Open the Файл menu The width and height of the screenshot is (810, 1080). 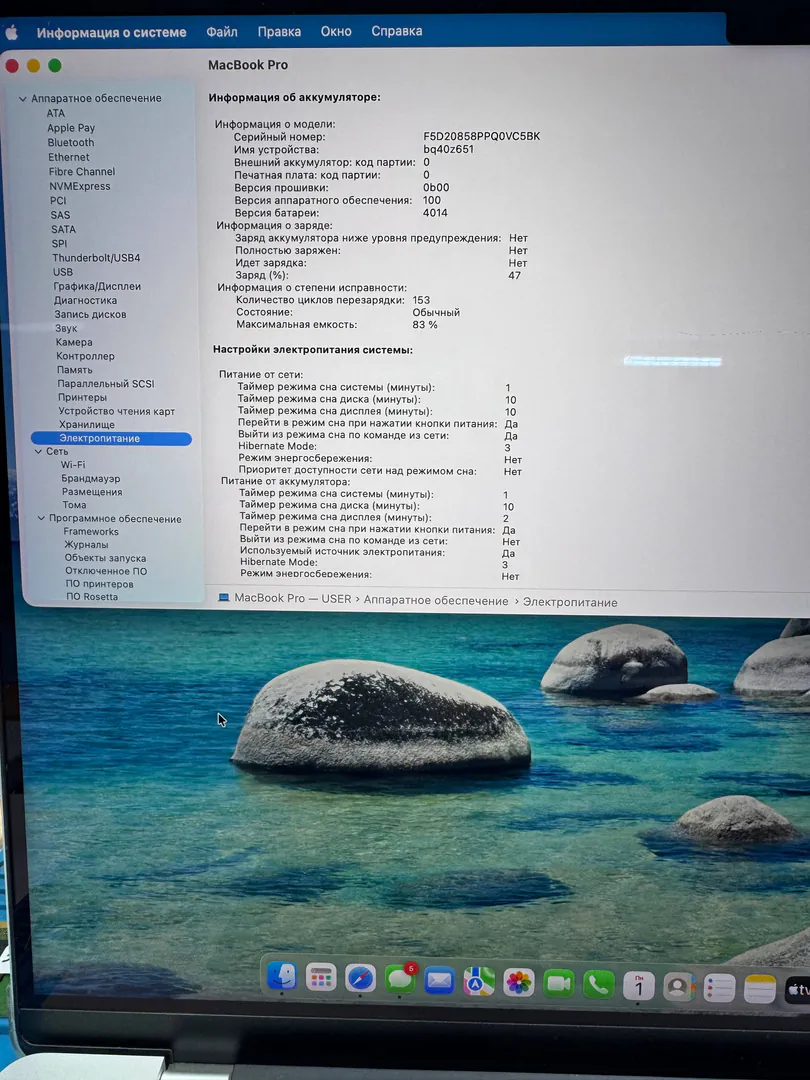(x=222, y=32)
